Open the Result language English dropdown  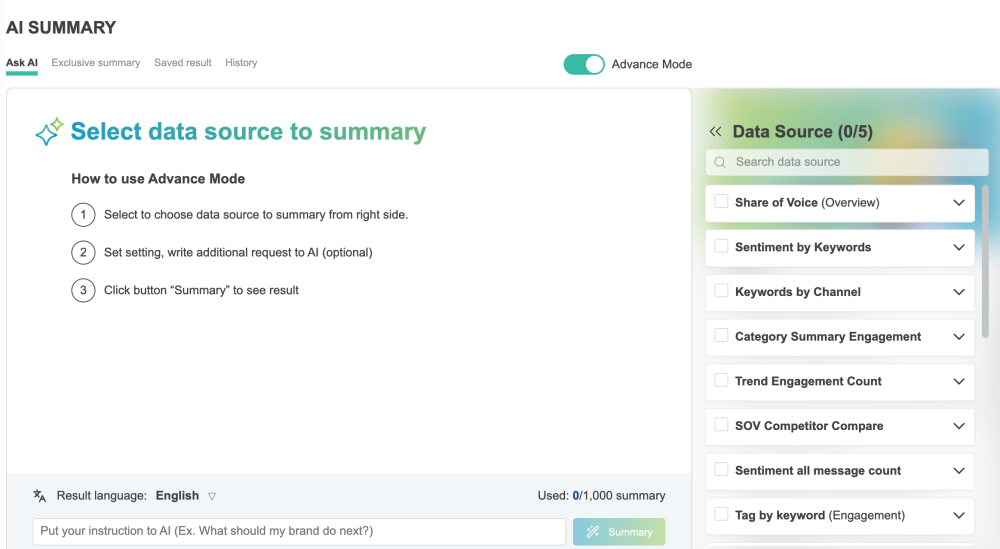(x=186, y=496)
